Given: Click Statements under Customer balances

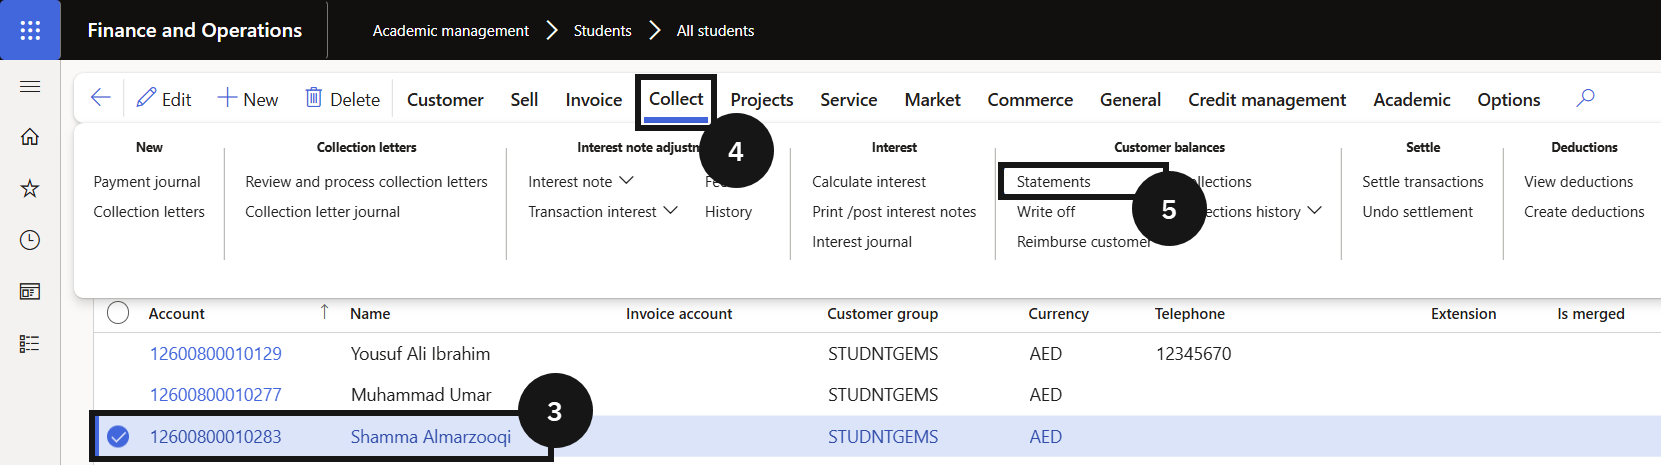Looking at the screenshot, I should (x=1053, y=182).
